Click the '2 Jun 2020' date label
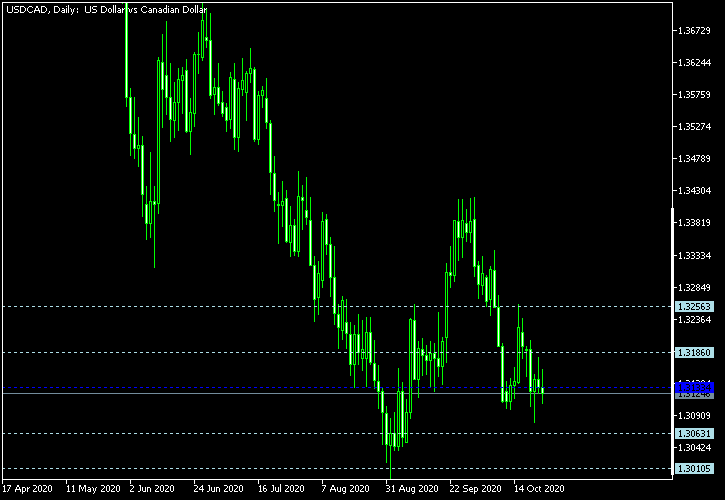 (152, 488)
